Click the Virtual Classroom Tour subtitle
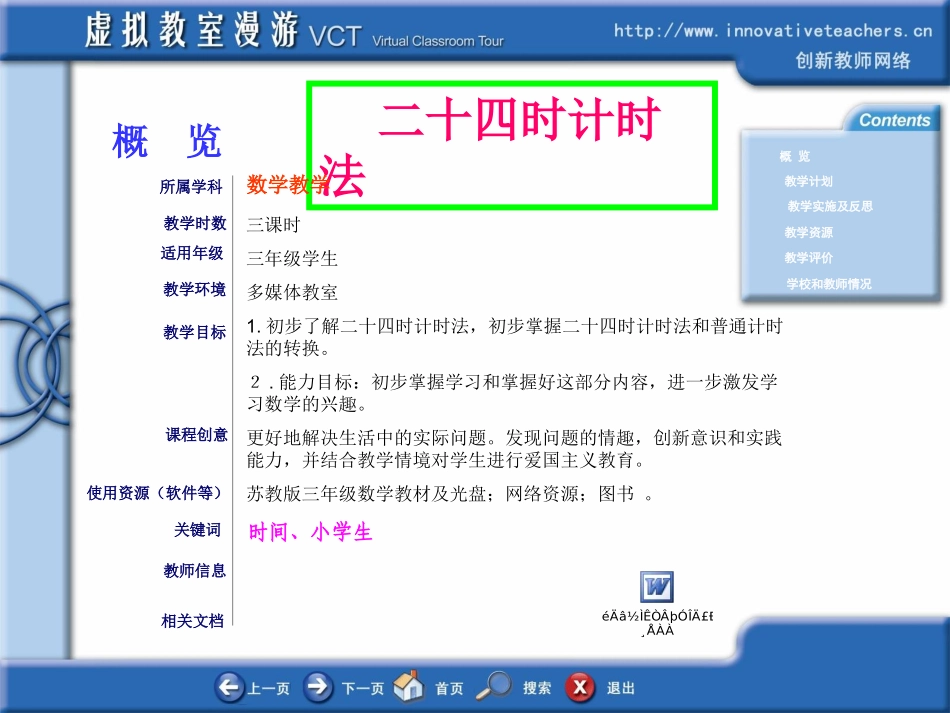The height and width of the screenshot is (713, 950). tap(437, 41)
